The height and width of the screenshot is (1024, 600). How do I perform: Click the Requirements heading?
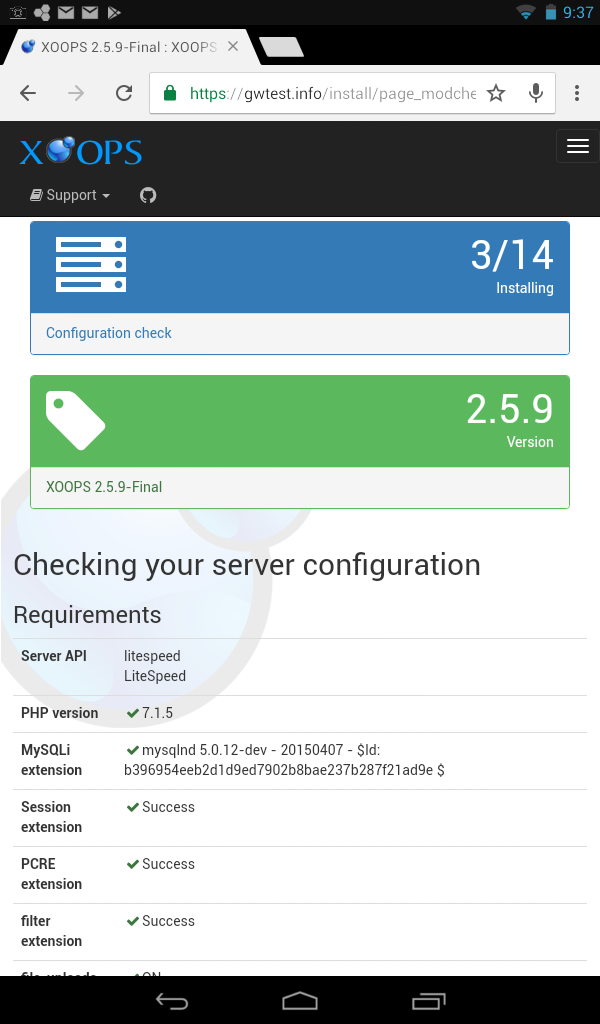[87, 615]
